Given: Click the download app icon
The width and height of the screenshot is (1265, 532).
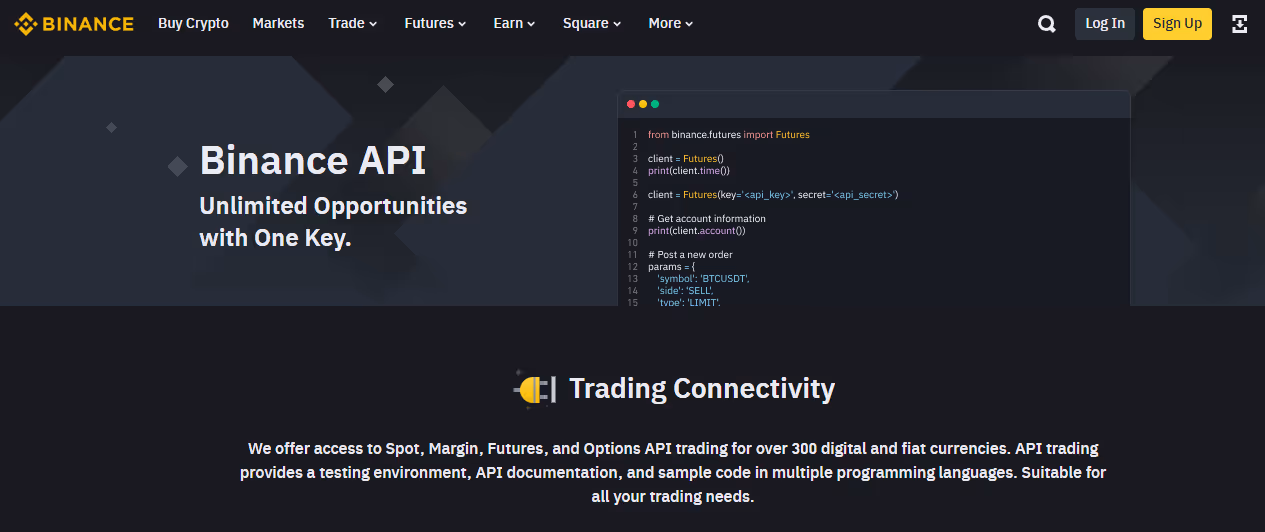Looking at the screenshot, I should (1240, 24).
